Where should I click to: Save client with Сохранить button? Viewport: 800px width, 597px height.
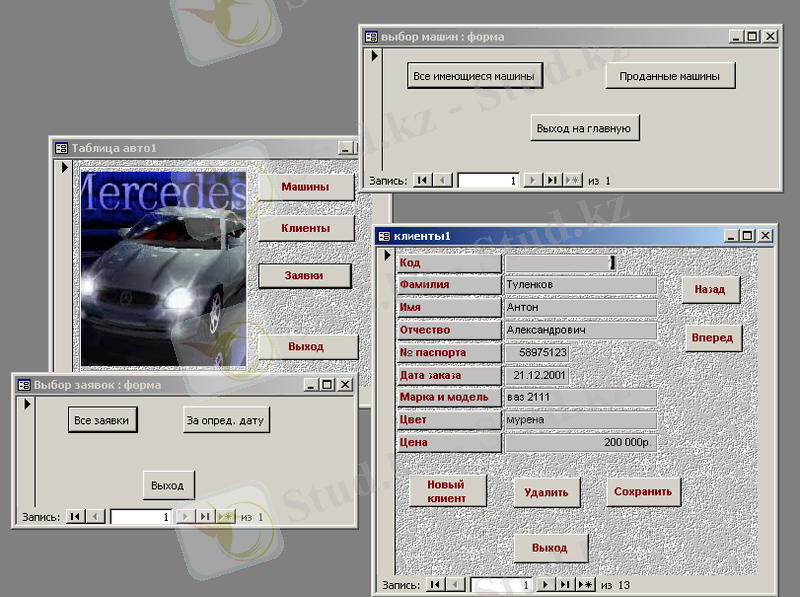coord(643,491)
